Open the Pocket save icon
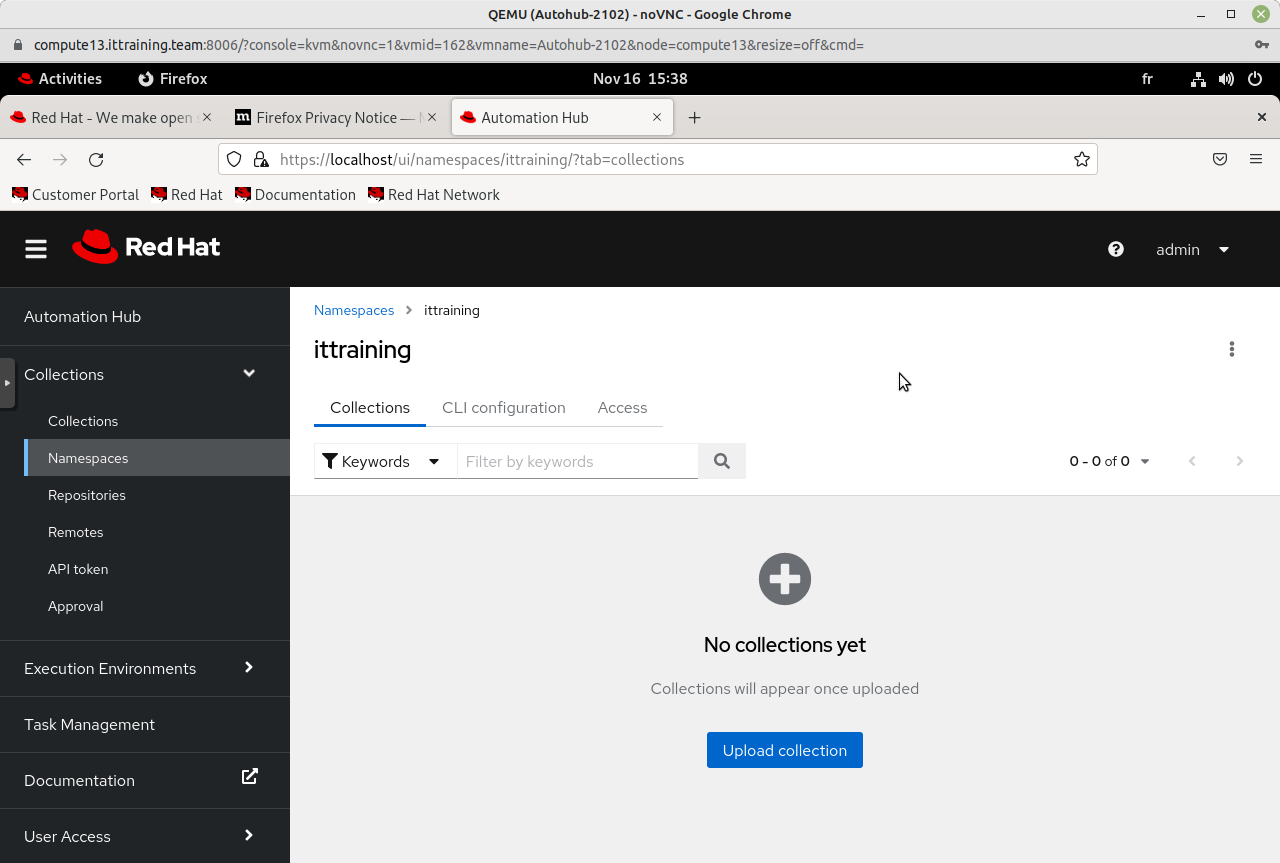This screenshot has width=1280, height=863. 1220,159
